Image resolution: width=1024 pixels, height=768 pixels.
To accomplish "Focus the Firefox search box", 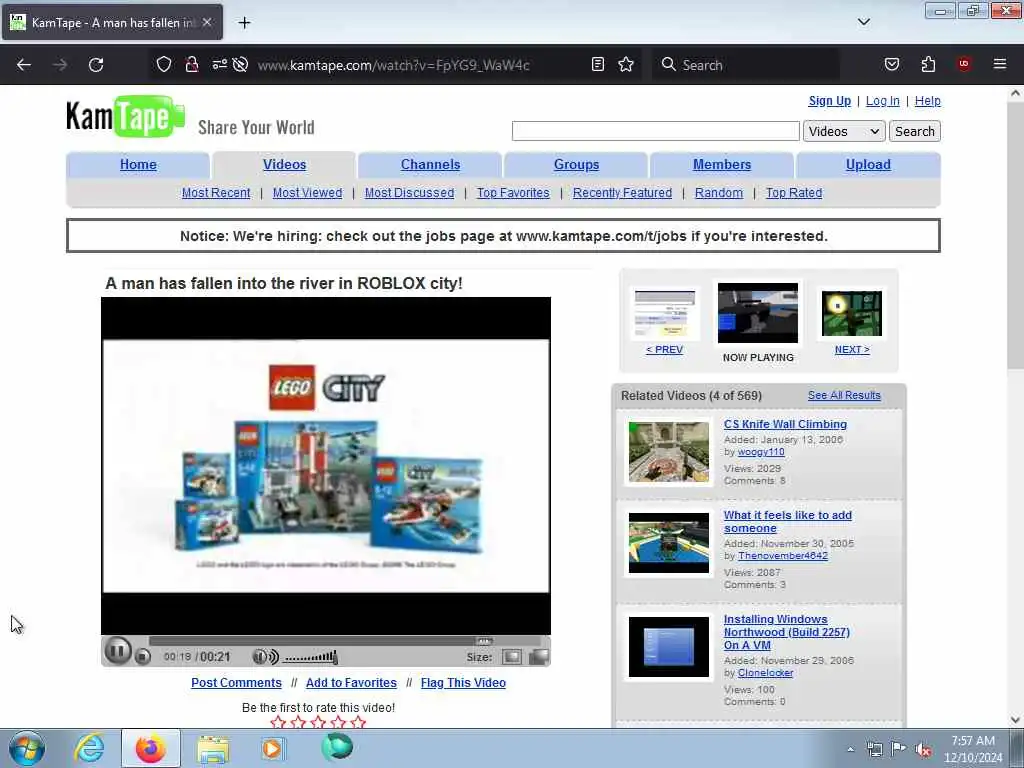I will point(746,65).
